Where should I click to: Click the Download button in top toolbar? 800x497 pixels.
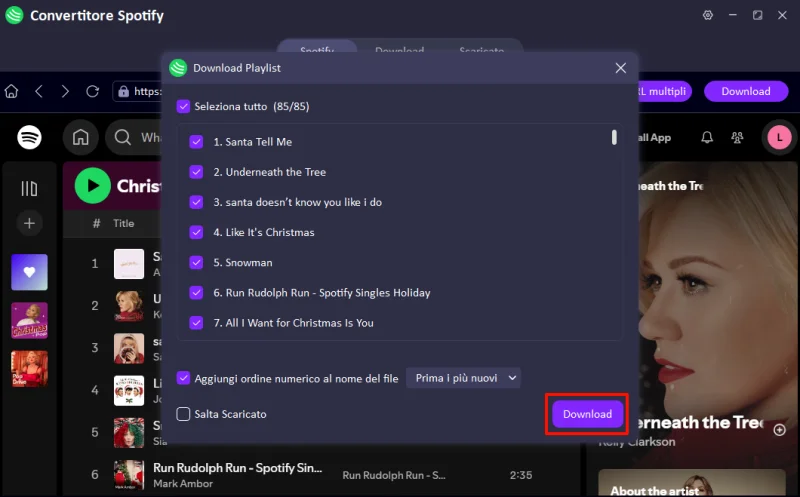coord(745,91)
